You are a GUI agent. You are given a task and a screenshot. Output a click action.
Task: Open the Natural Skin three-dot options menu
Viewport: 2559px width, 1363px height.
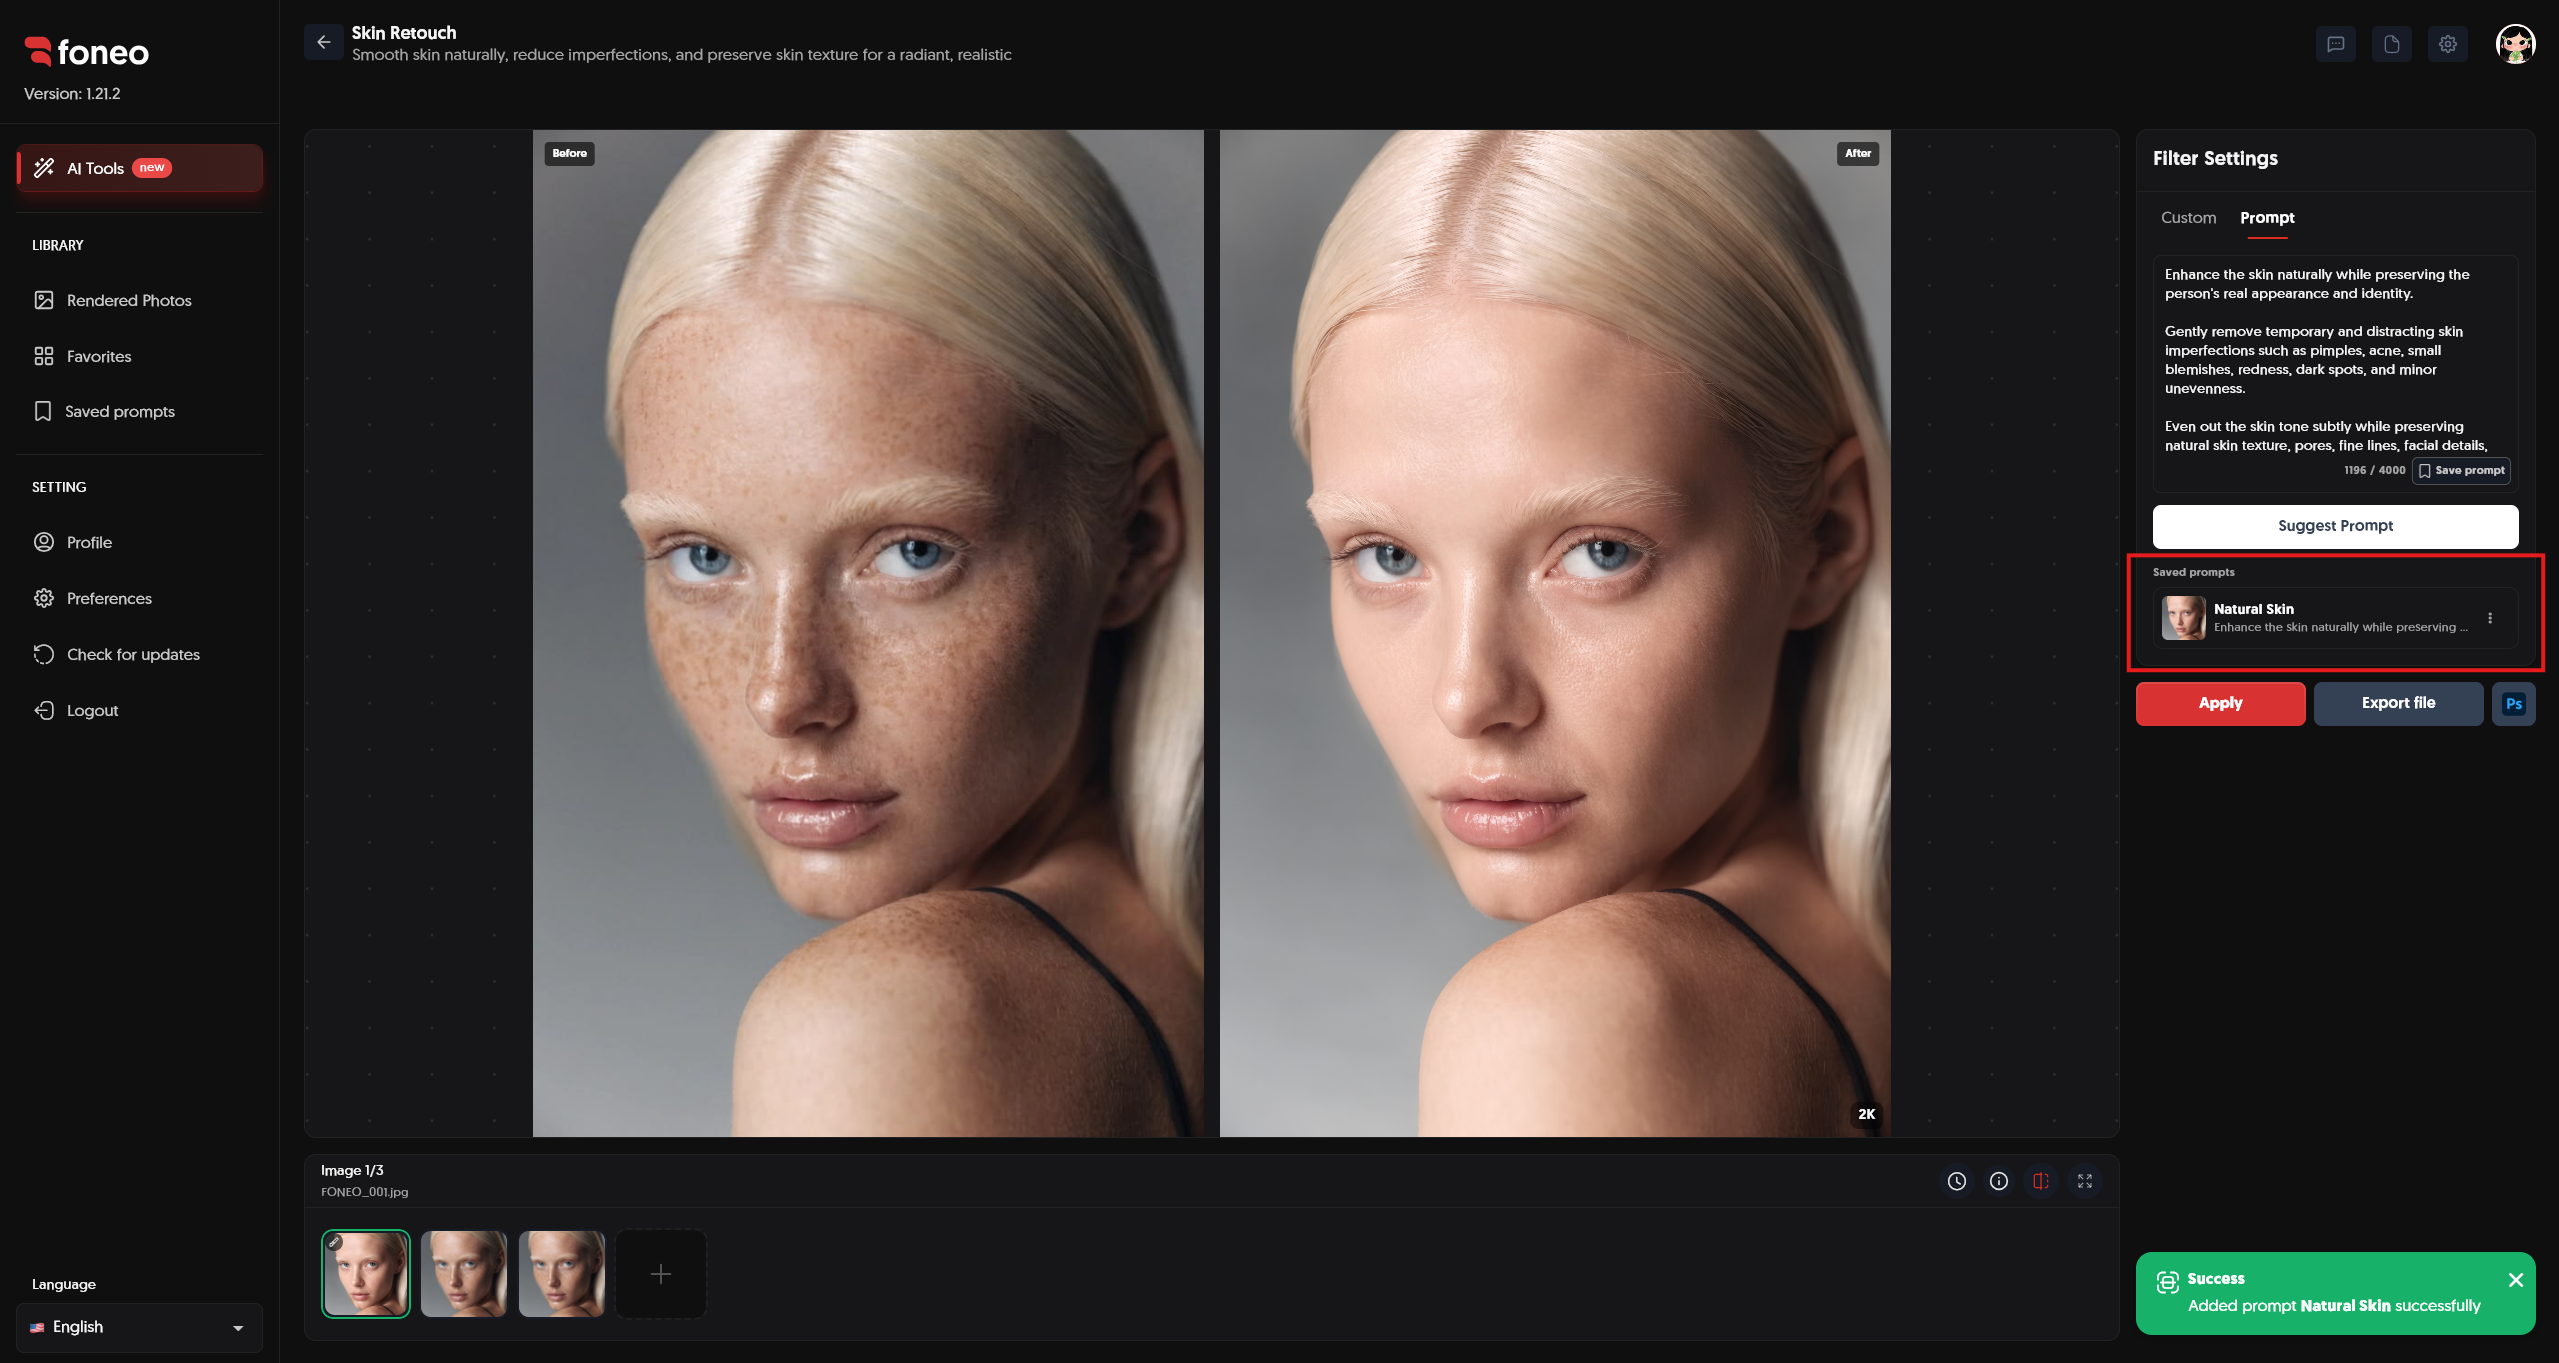pos(2490,618)
